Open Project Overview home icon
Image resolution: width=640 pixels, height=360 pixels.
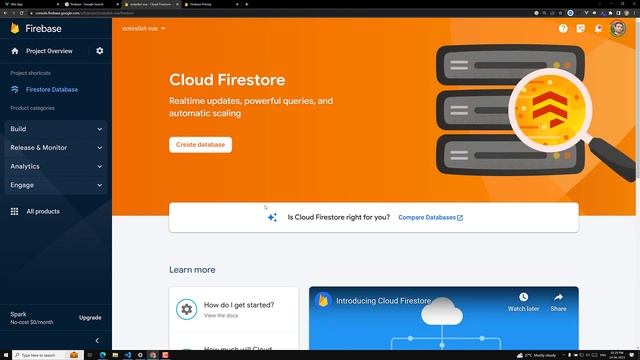coord(15,51)
